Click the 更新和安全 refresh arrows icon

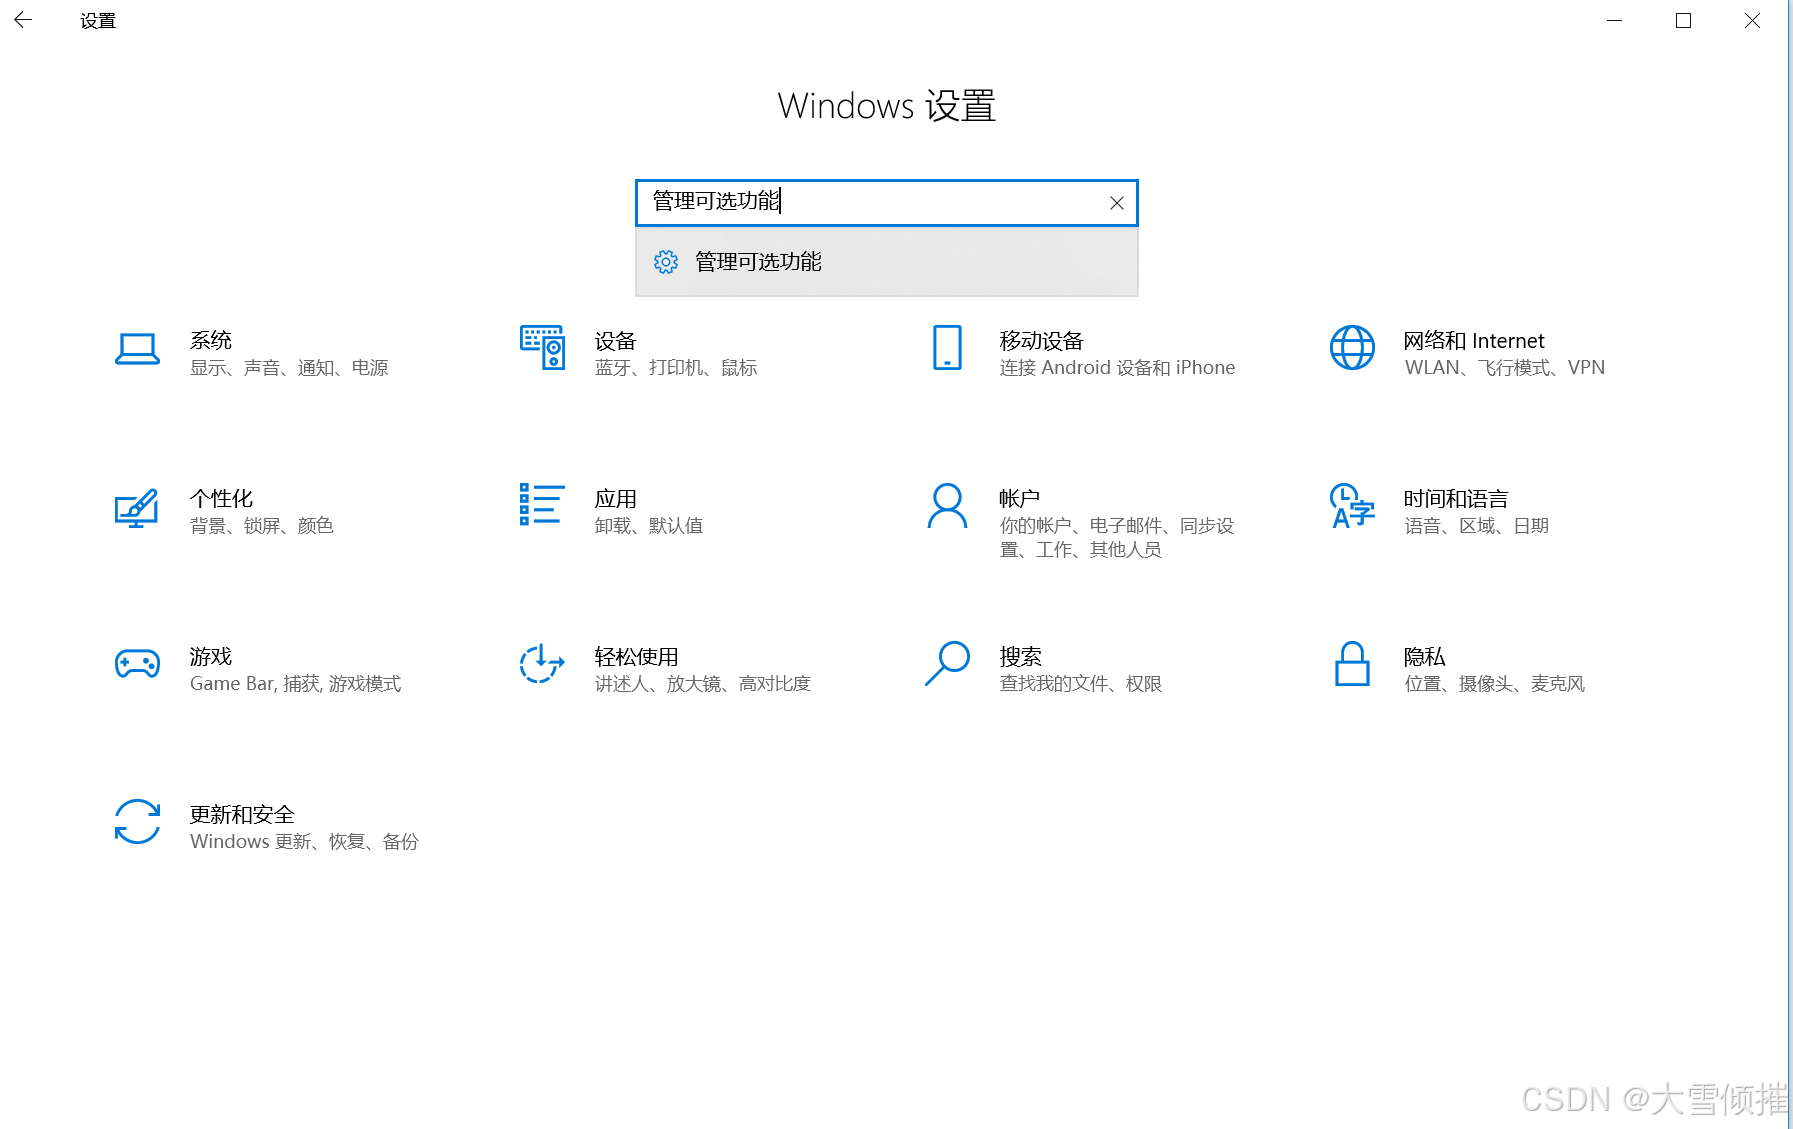[x=137, y=821]
